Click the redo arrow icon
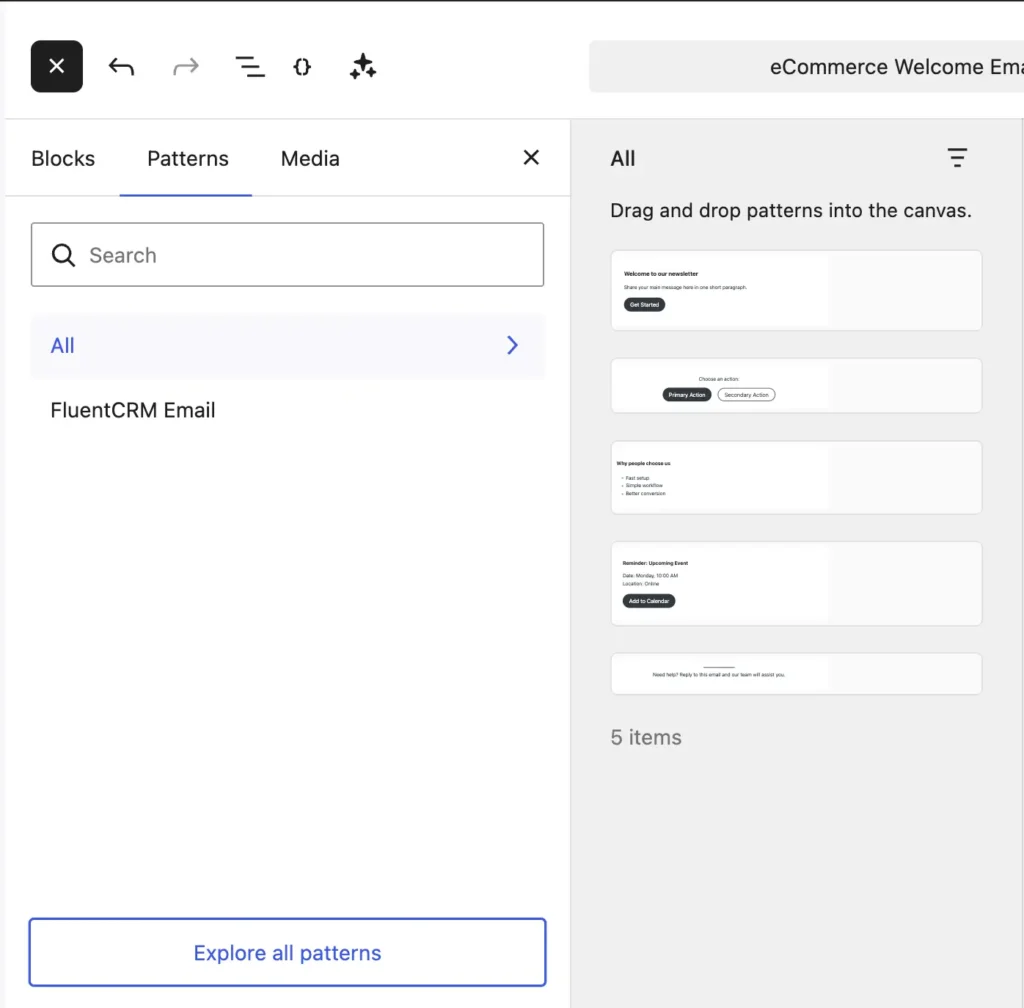Image resolution: width=1024 pixels, height=1008 pixels. pyautogui.click(x=185, y=67)
